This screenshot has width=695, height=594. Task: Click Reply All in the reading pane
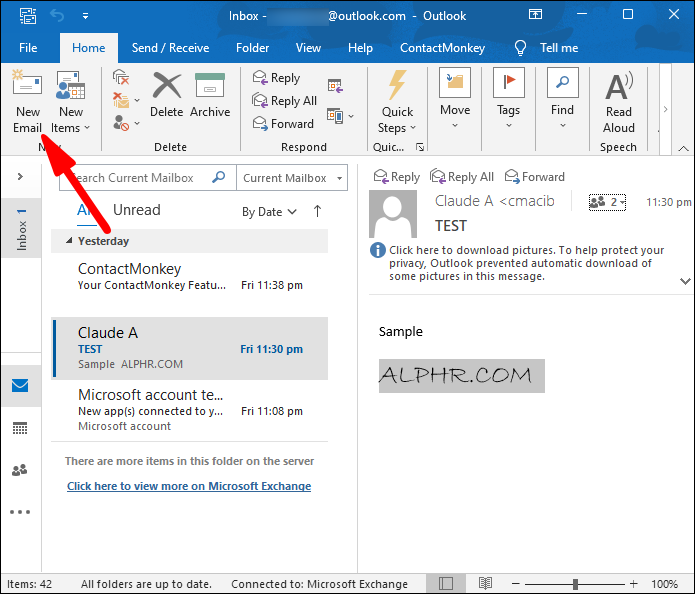[x=462, y=177]
